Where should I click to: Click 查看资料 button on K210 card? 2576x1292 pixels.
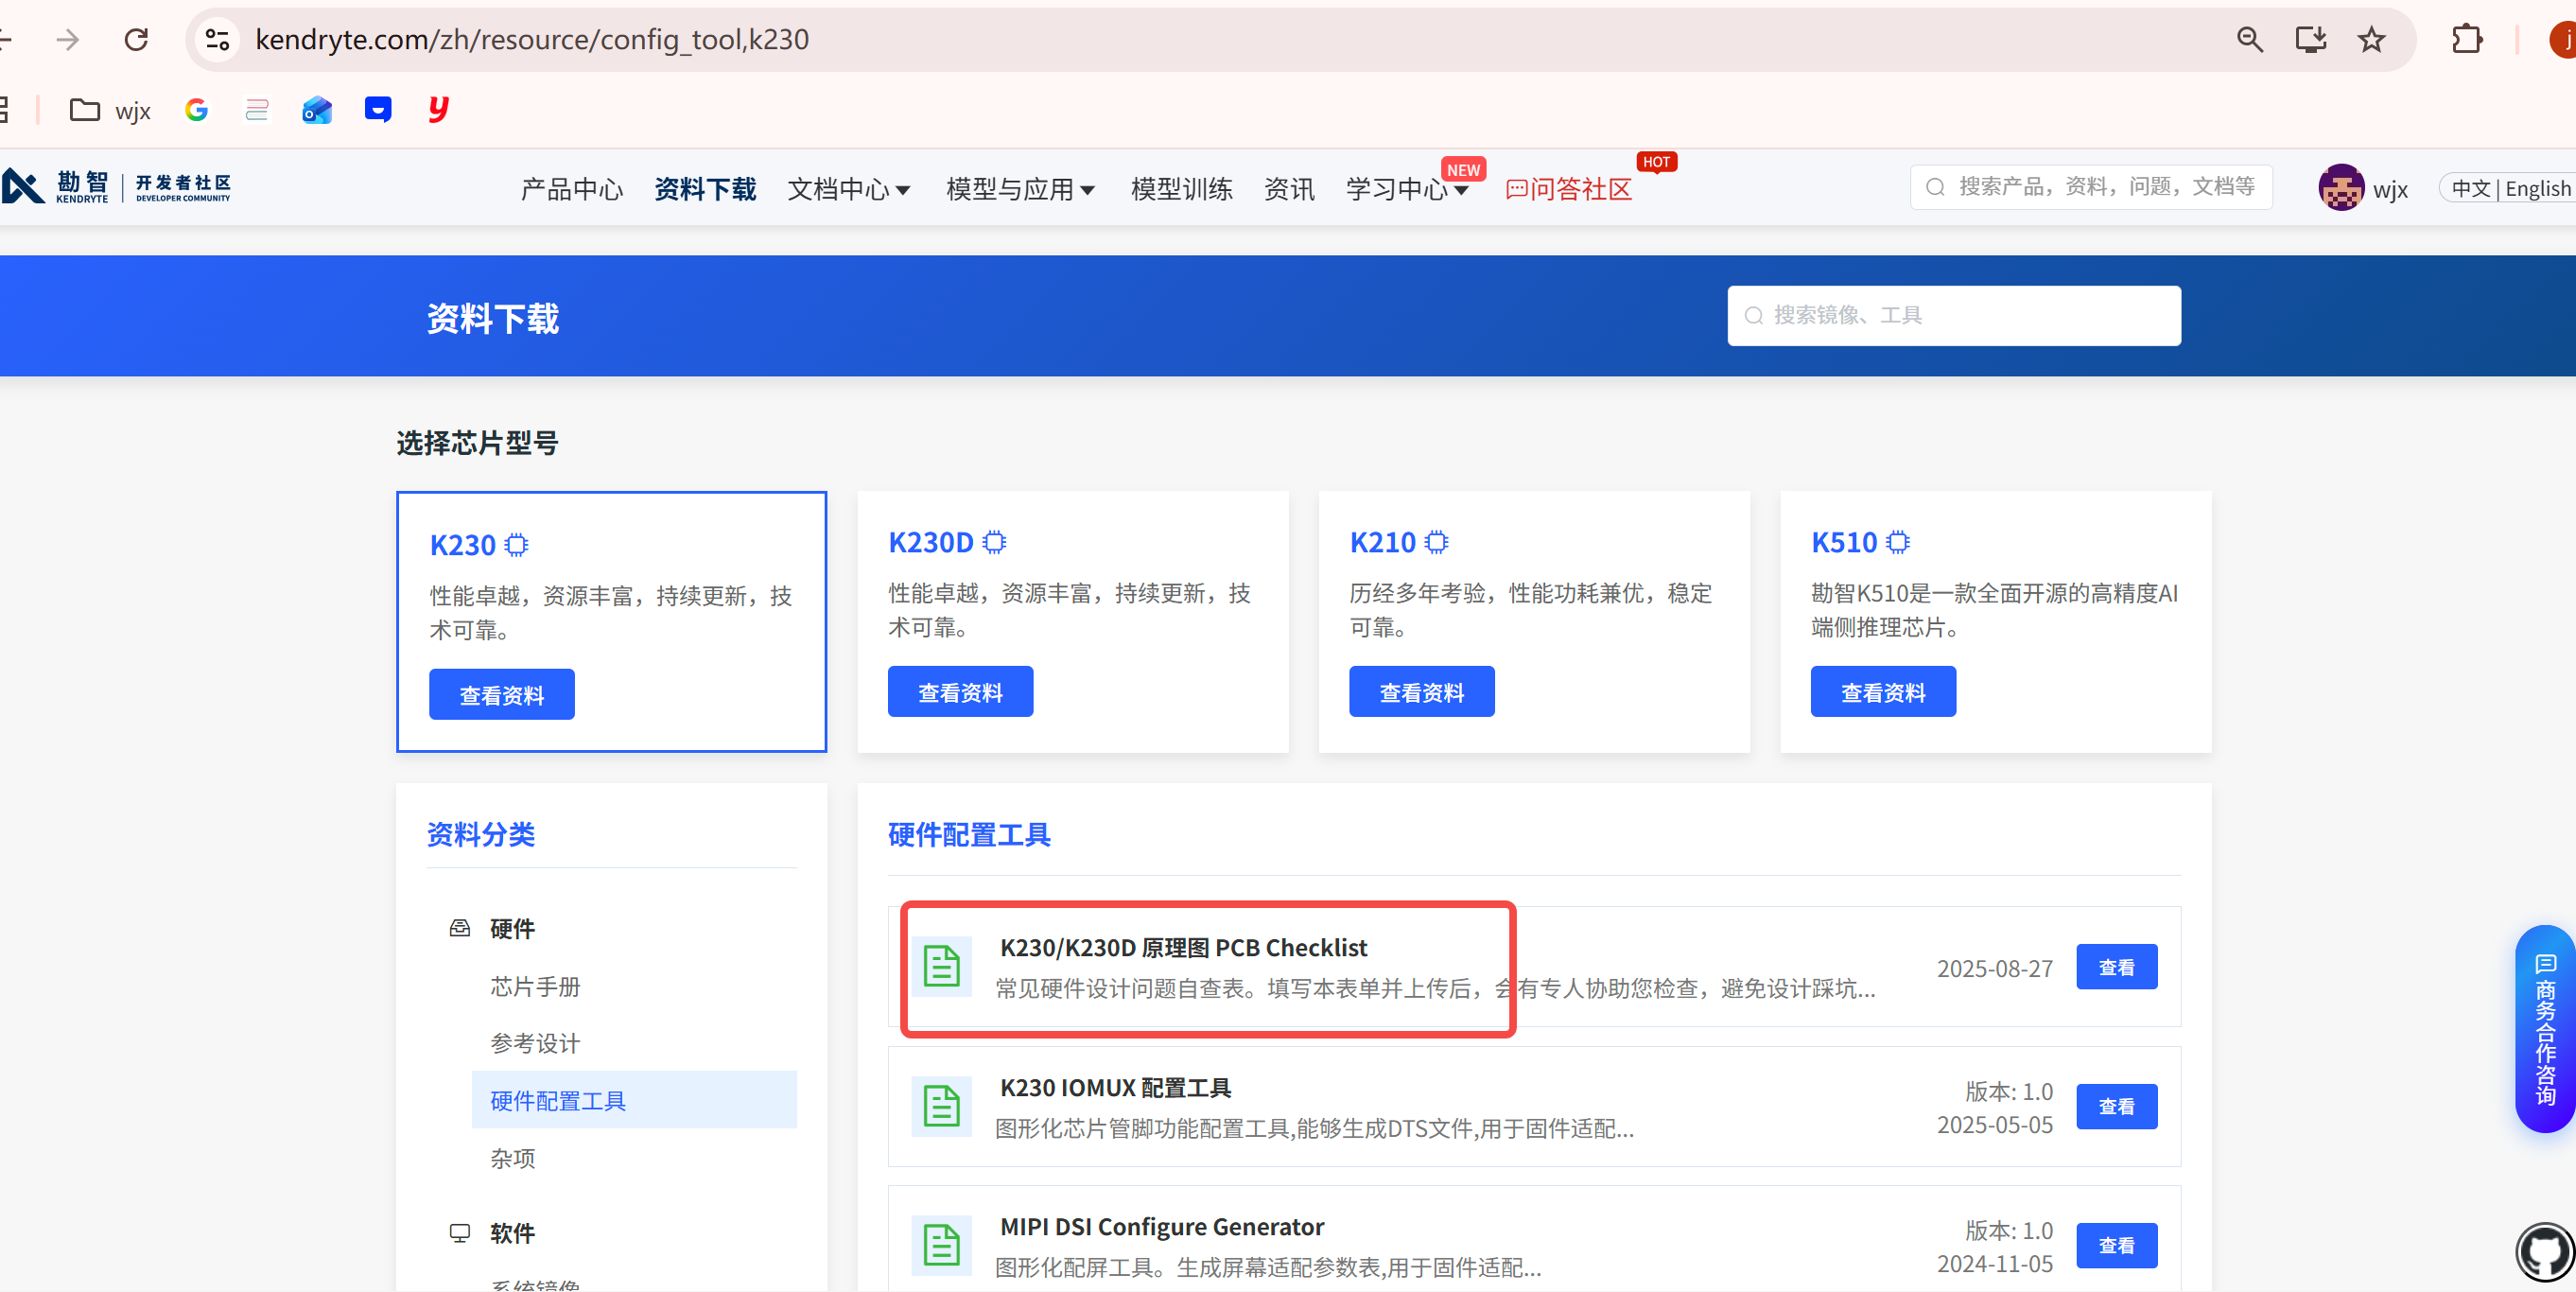(x=1422, y=692)
